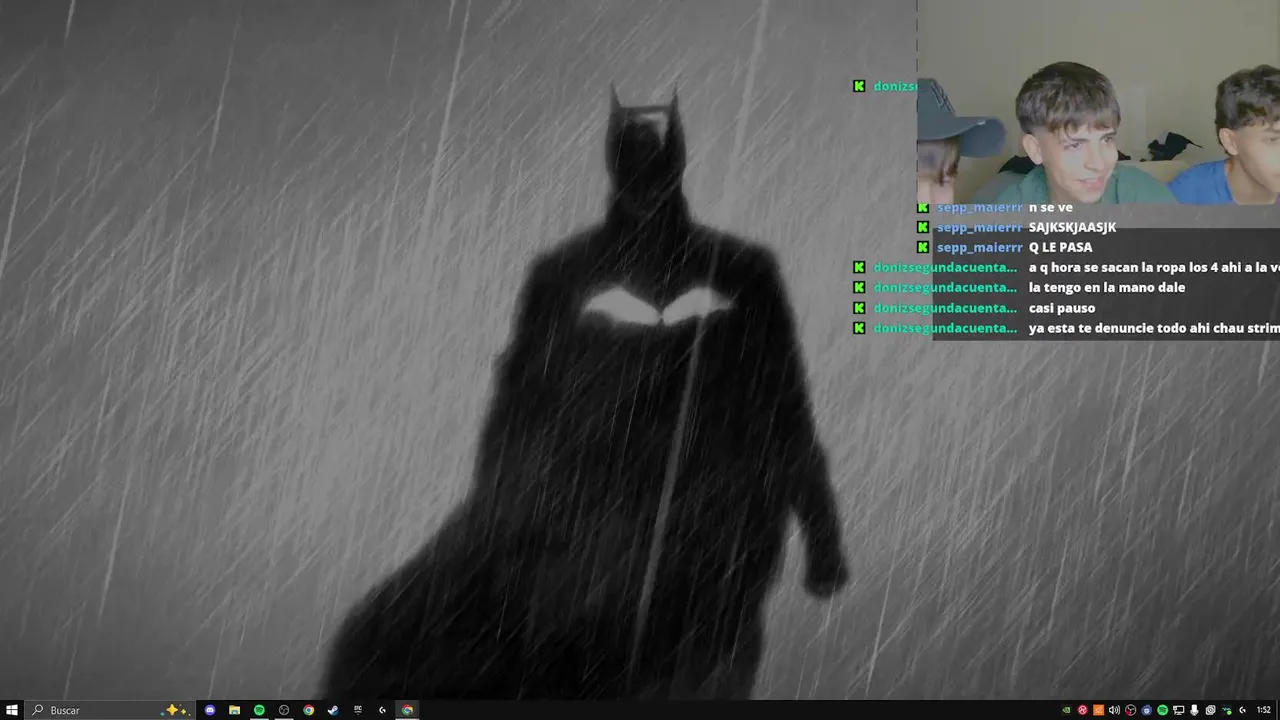
Task: Open Spotify from the taskbar
Action: coord(259,710)
